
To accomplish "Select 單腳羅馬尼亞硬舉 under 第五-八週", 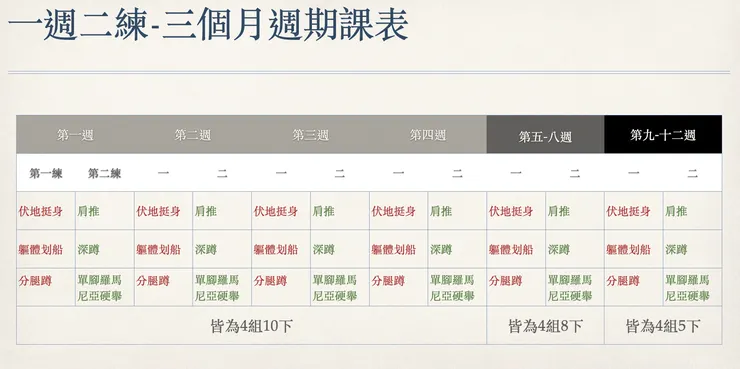I will tap(570, 288).
